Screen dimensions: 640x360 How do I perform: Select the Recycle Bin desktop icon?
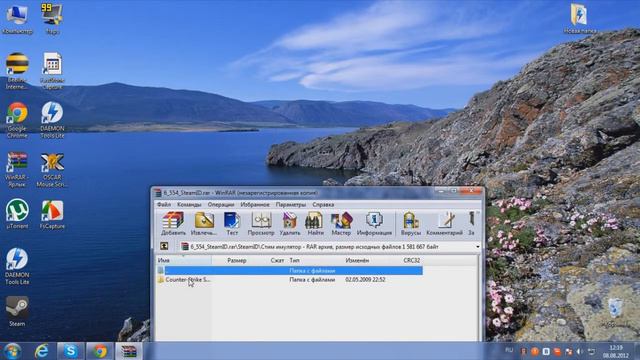point(614,312)
